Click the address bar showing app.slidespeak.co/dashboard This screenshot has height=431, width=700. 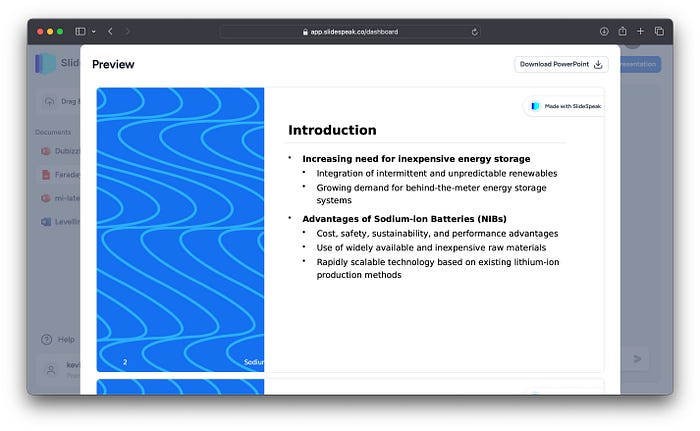click(x=350, y=32)
